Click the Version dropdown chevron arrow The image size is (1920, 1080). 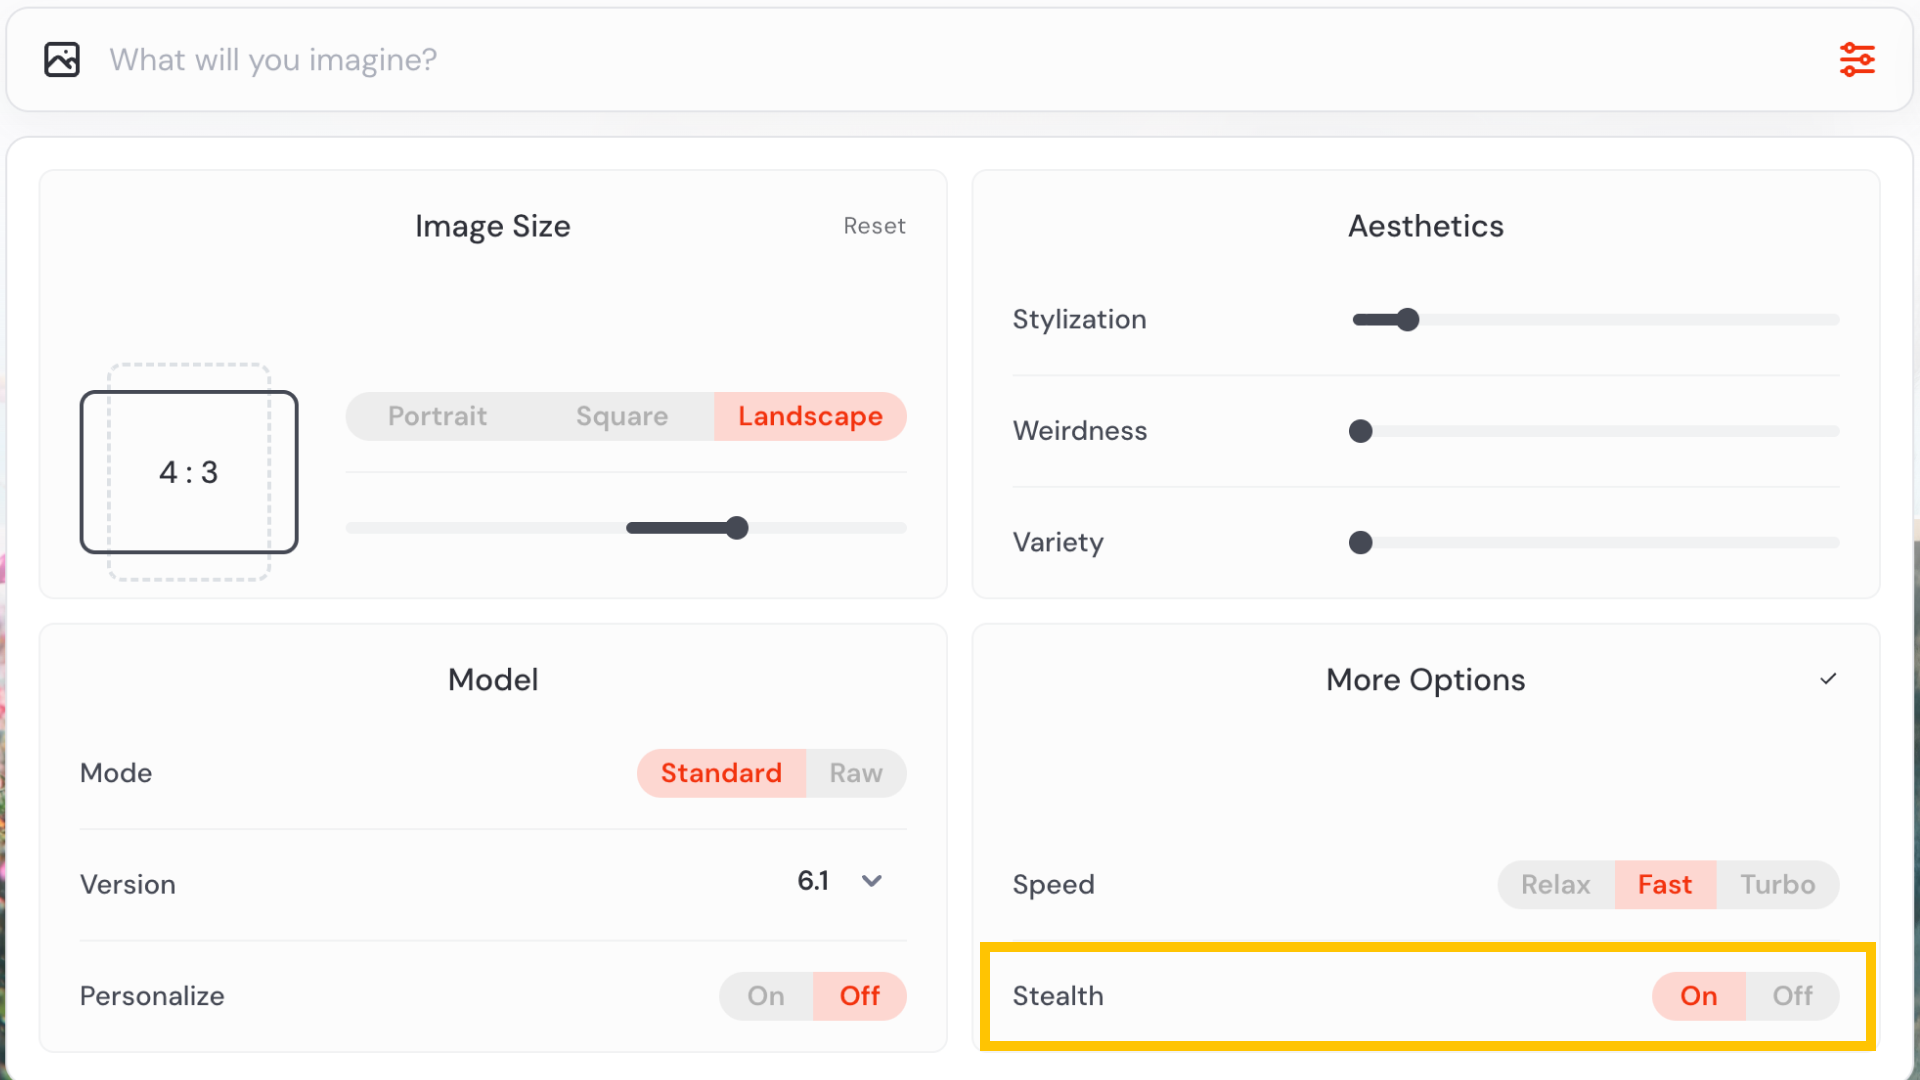pyautogui.click(x=872, y=881)
